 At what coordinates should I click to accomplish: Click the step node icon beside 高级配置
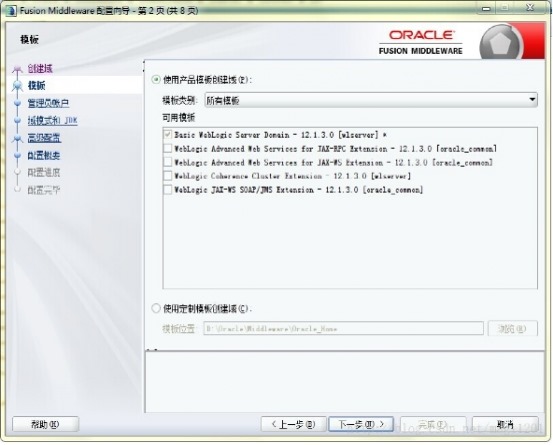17,138
